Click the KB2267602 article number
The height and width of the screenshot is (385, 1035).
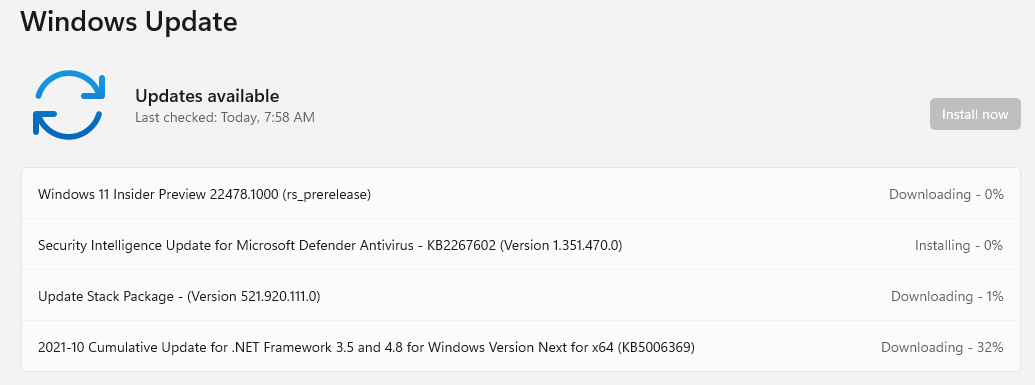pyautogui.click(x=461, y=246)
